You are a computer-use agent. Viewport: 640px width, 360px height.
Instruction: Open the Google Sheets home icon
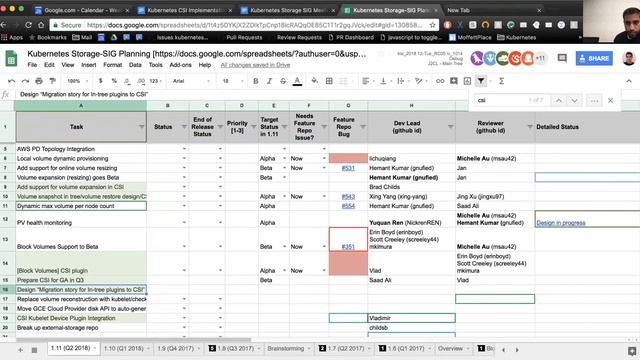click(11, 58)
